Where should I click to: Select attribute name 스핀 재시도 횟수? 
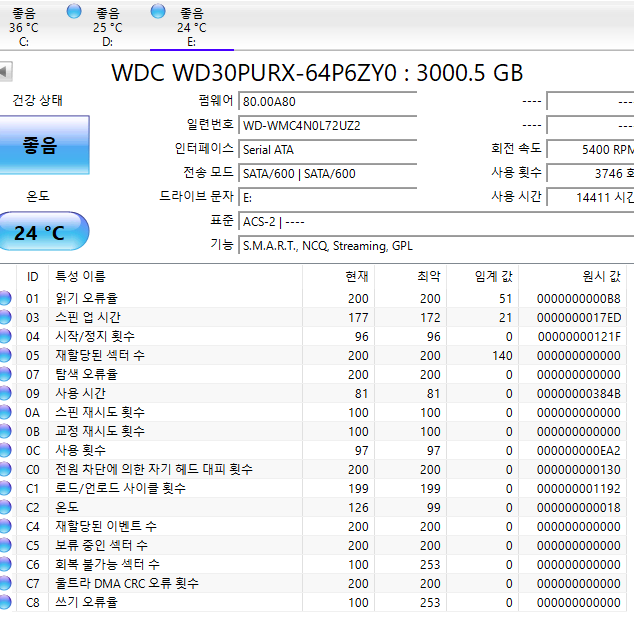click(x=100, y=412)
